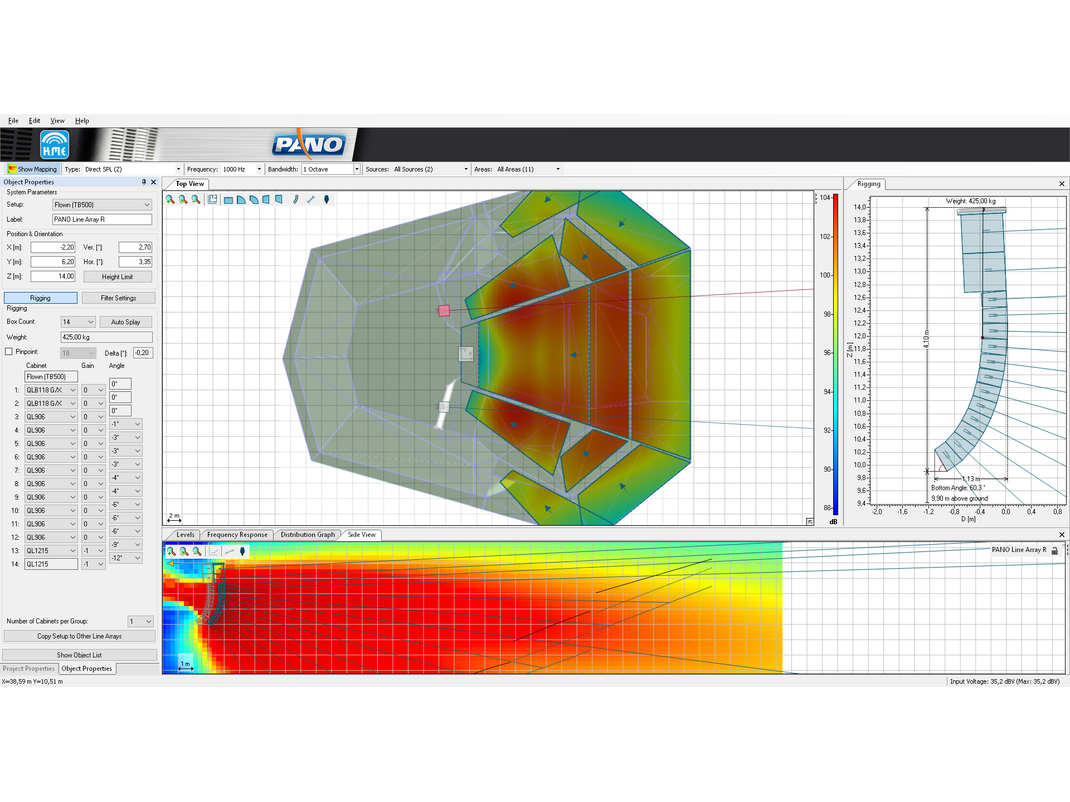
Task: Click the corner icon at Top View bottom right
Action: click(x=810, y=521)
